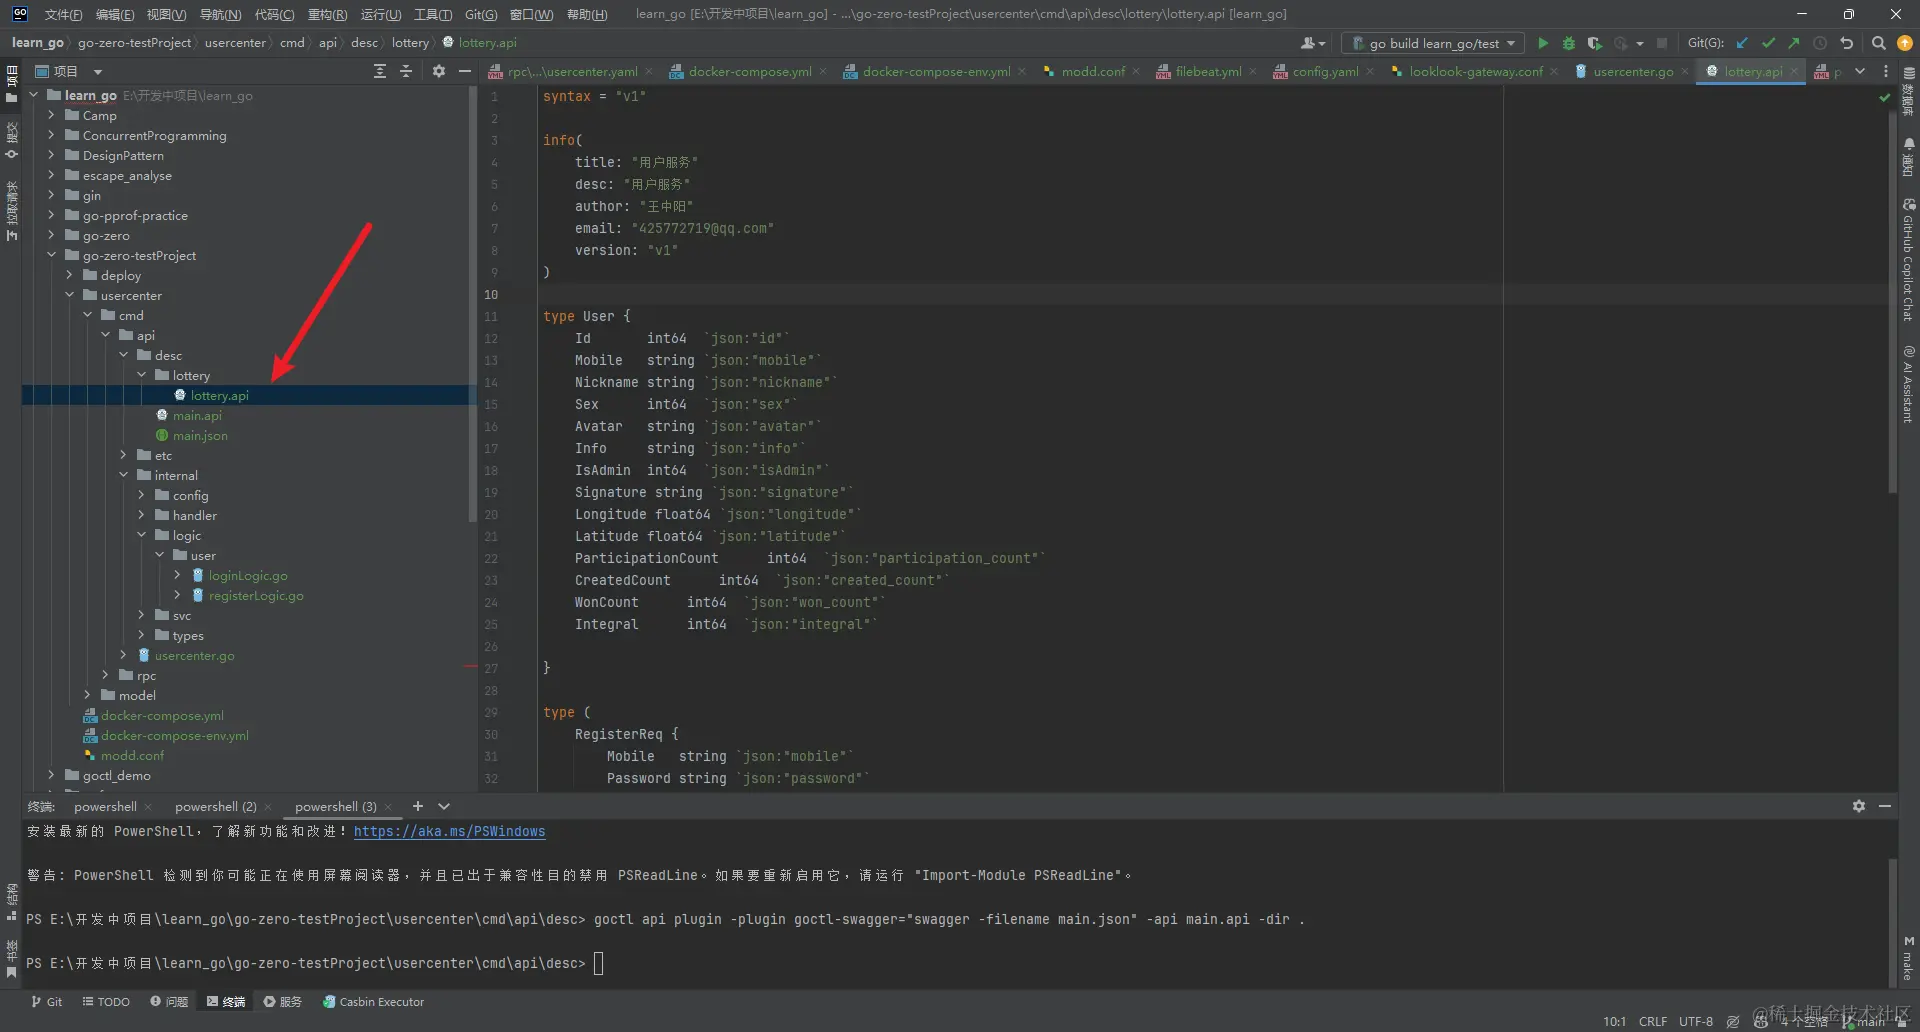
Task: Click the terminal prompt input cursor
Action: point(599,963)
